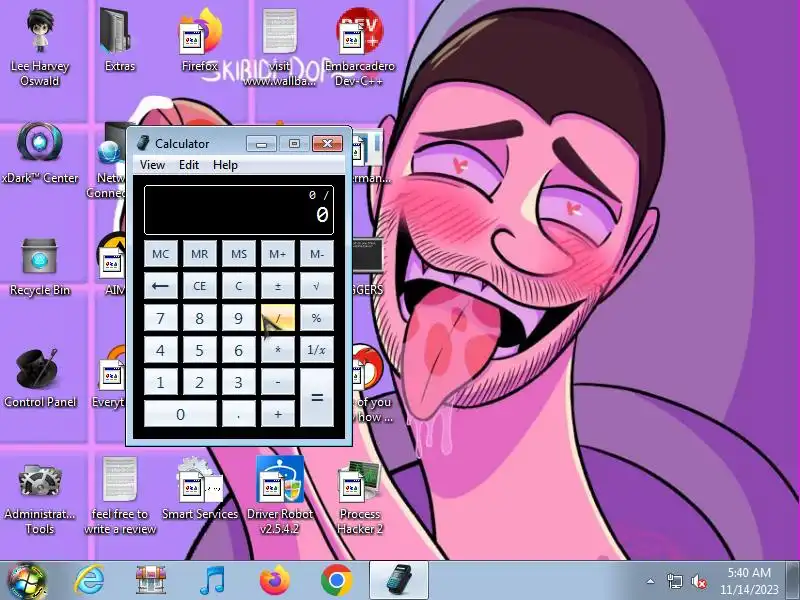Click the plus-minus sign button
Screen dimensions: 800x600
(278, 286)
